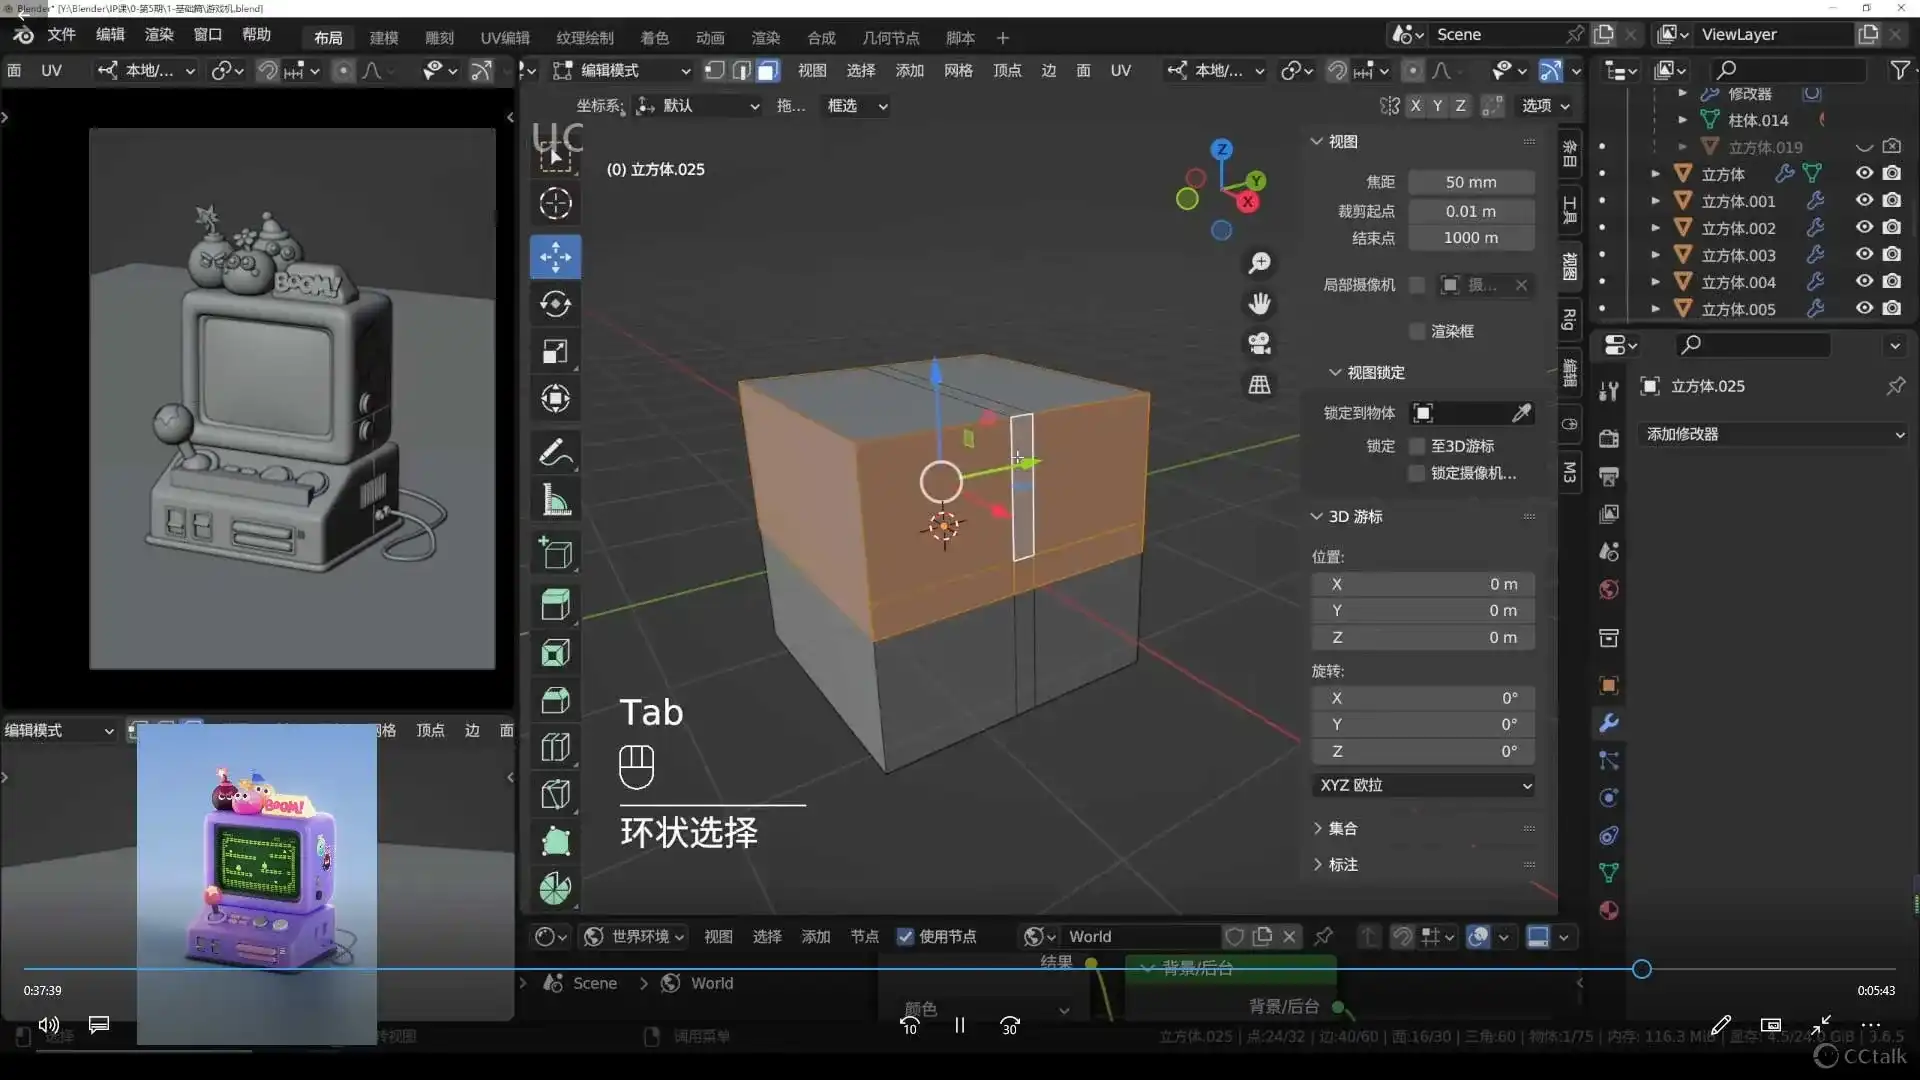Toggle visibility of 立方体.001 with eye icon
Image resolution: width=1920 pixels, height=1080 pixels.
1865,200
